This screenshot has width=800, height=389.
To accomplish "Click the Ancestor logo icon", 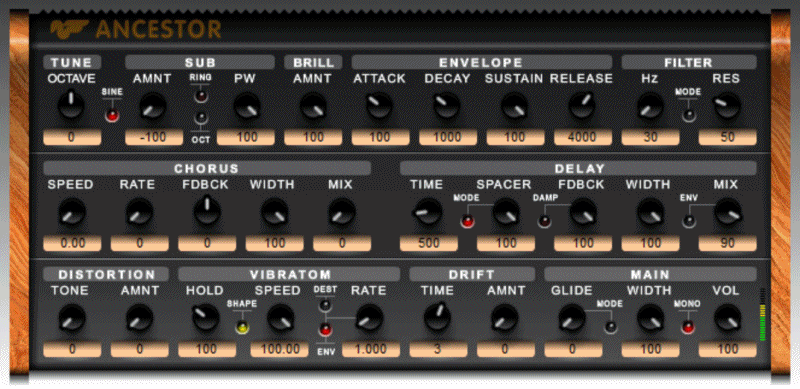I will click(x=69, y=29).
